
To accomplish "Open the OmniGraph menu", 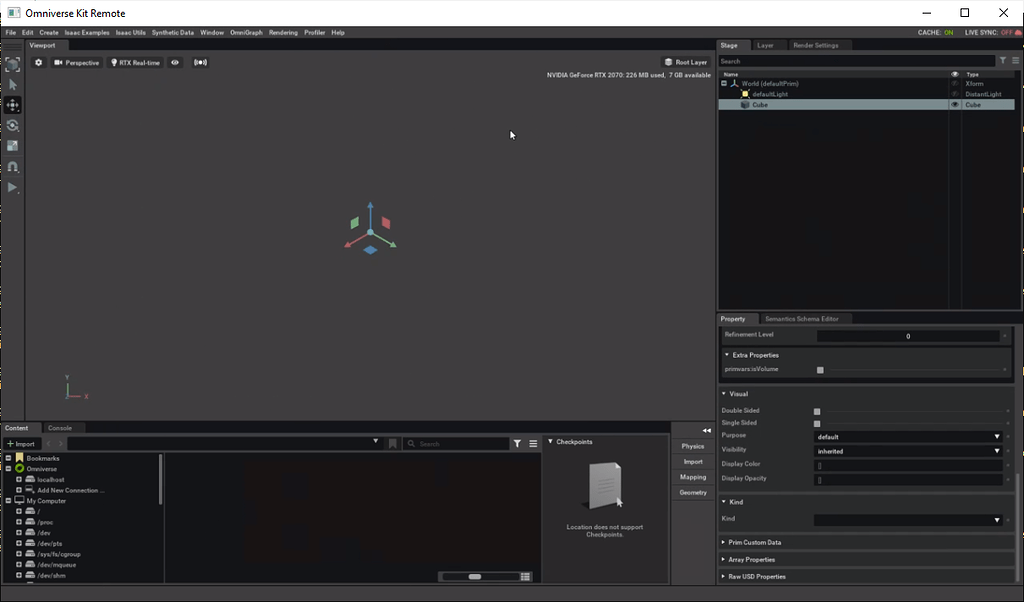I will [x=246, y=33].
